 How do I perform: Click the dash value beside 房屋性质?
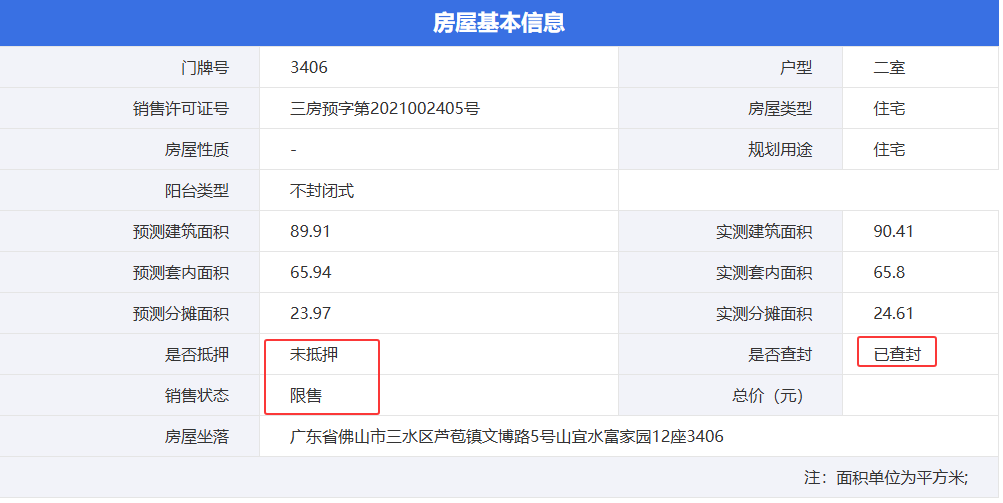coord(294,150)
